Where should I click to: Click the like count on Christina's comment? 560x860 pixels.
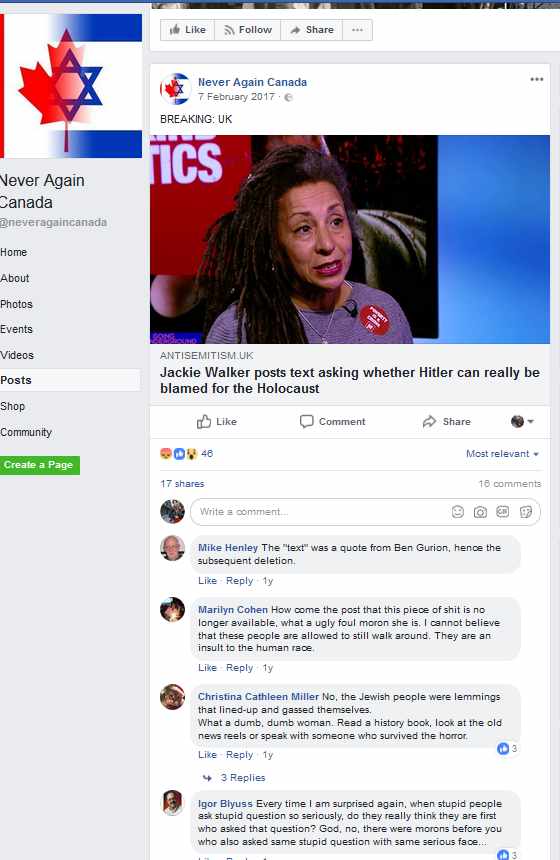(x=507, y=749)
